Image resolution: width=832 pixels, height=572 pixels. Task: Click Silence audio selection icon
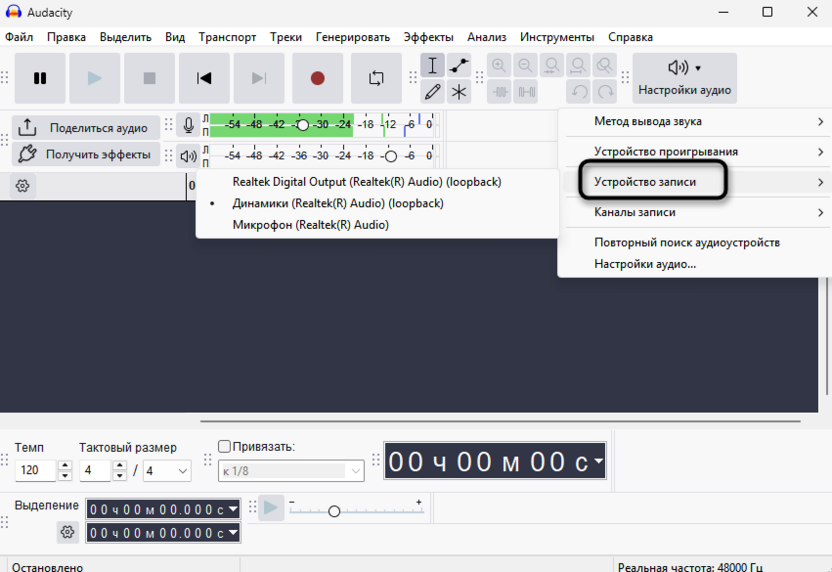(x=526, y=92)
